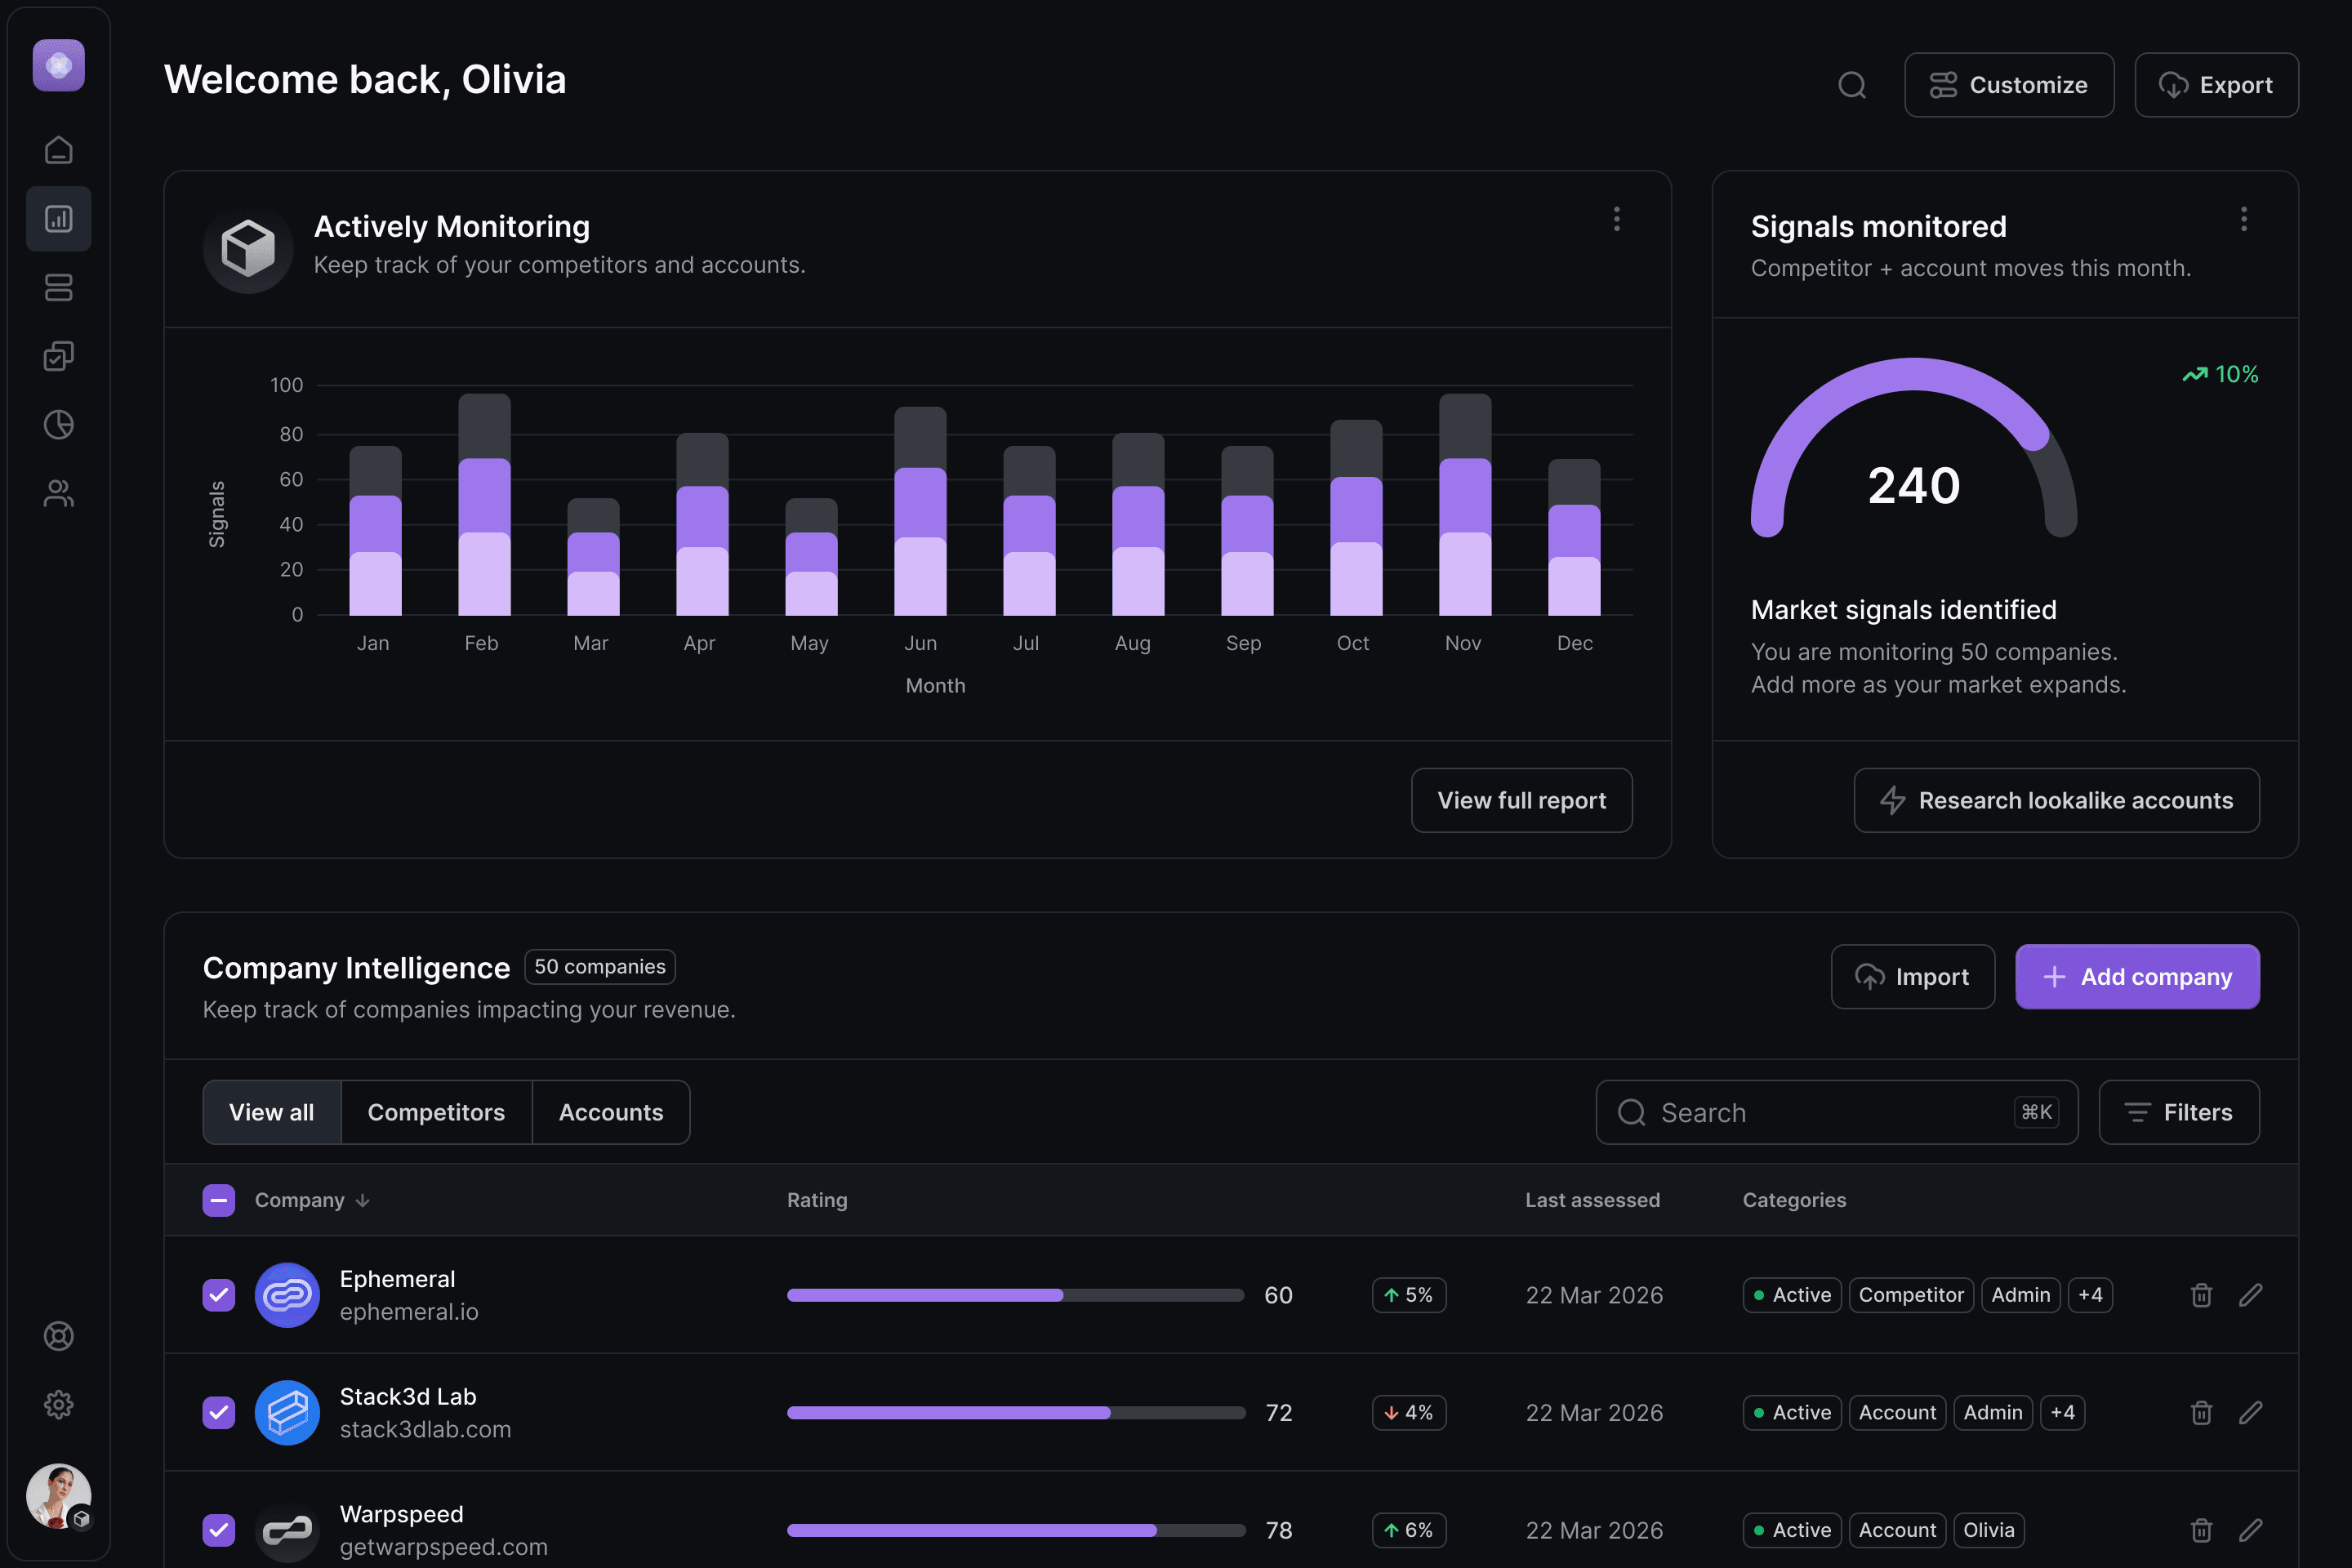
Task: Click the pie chart reports sidebar icon
Action: [x=58, y=424]
